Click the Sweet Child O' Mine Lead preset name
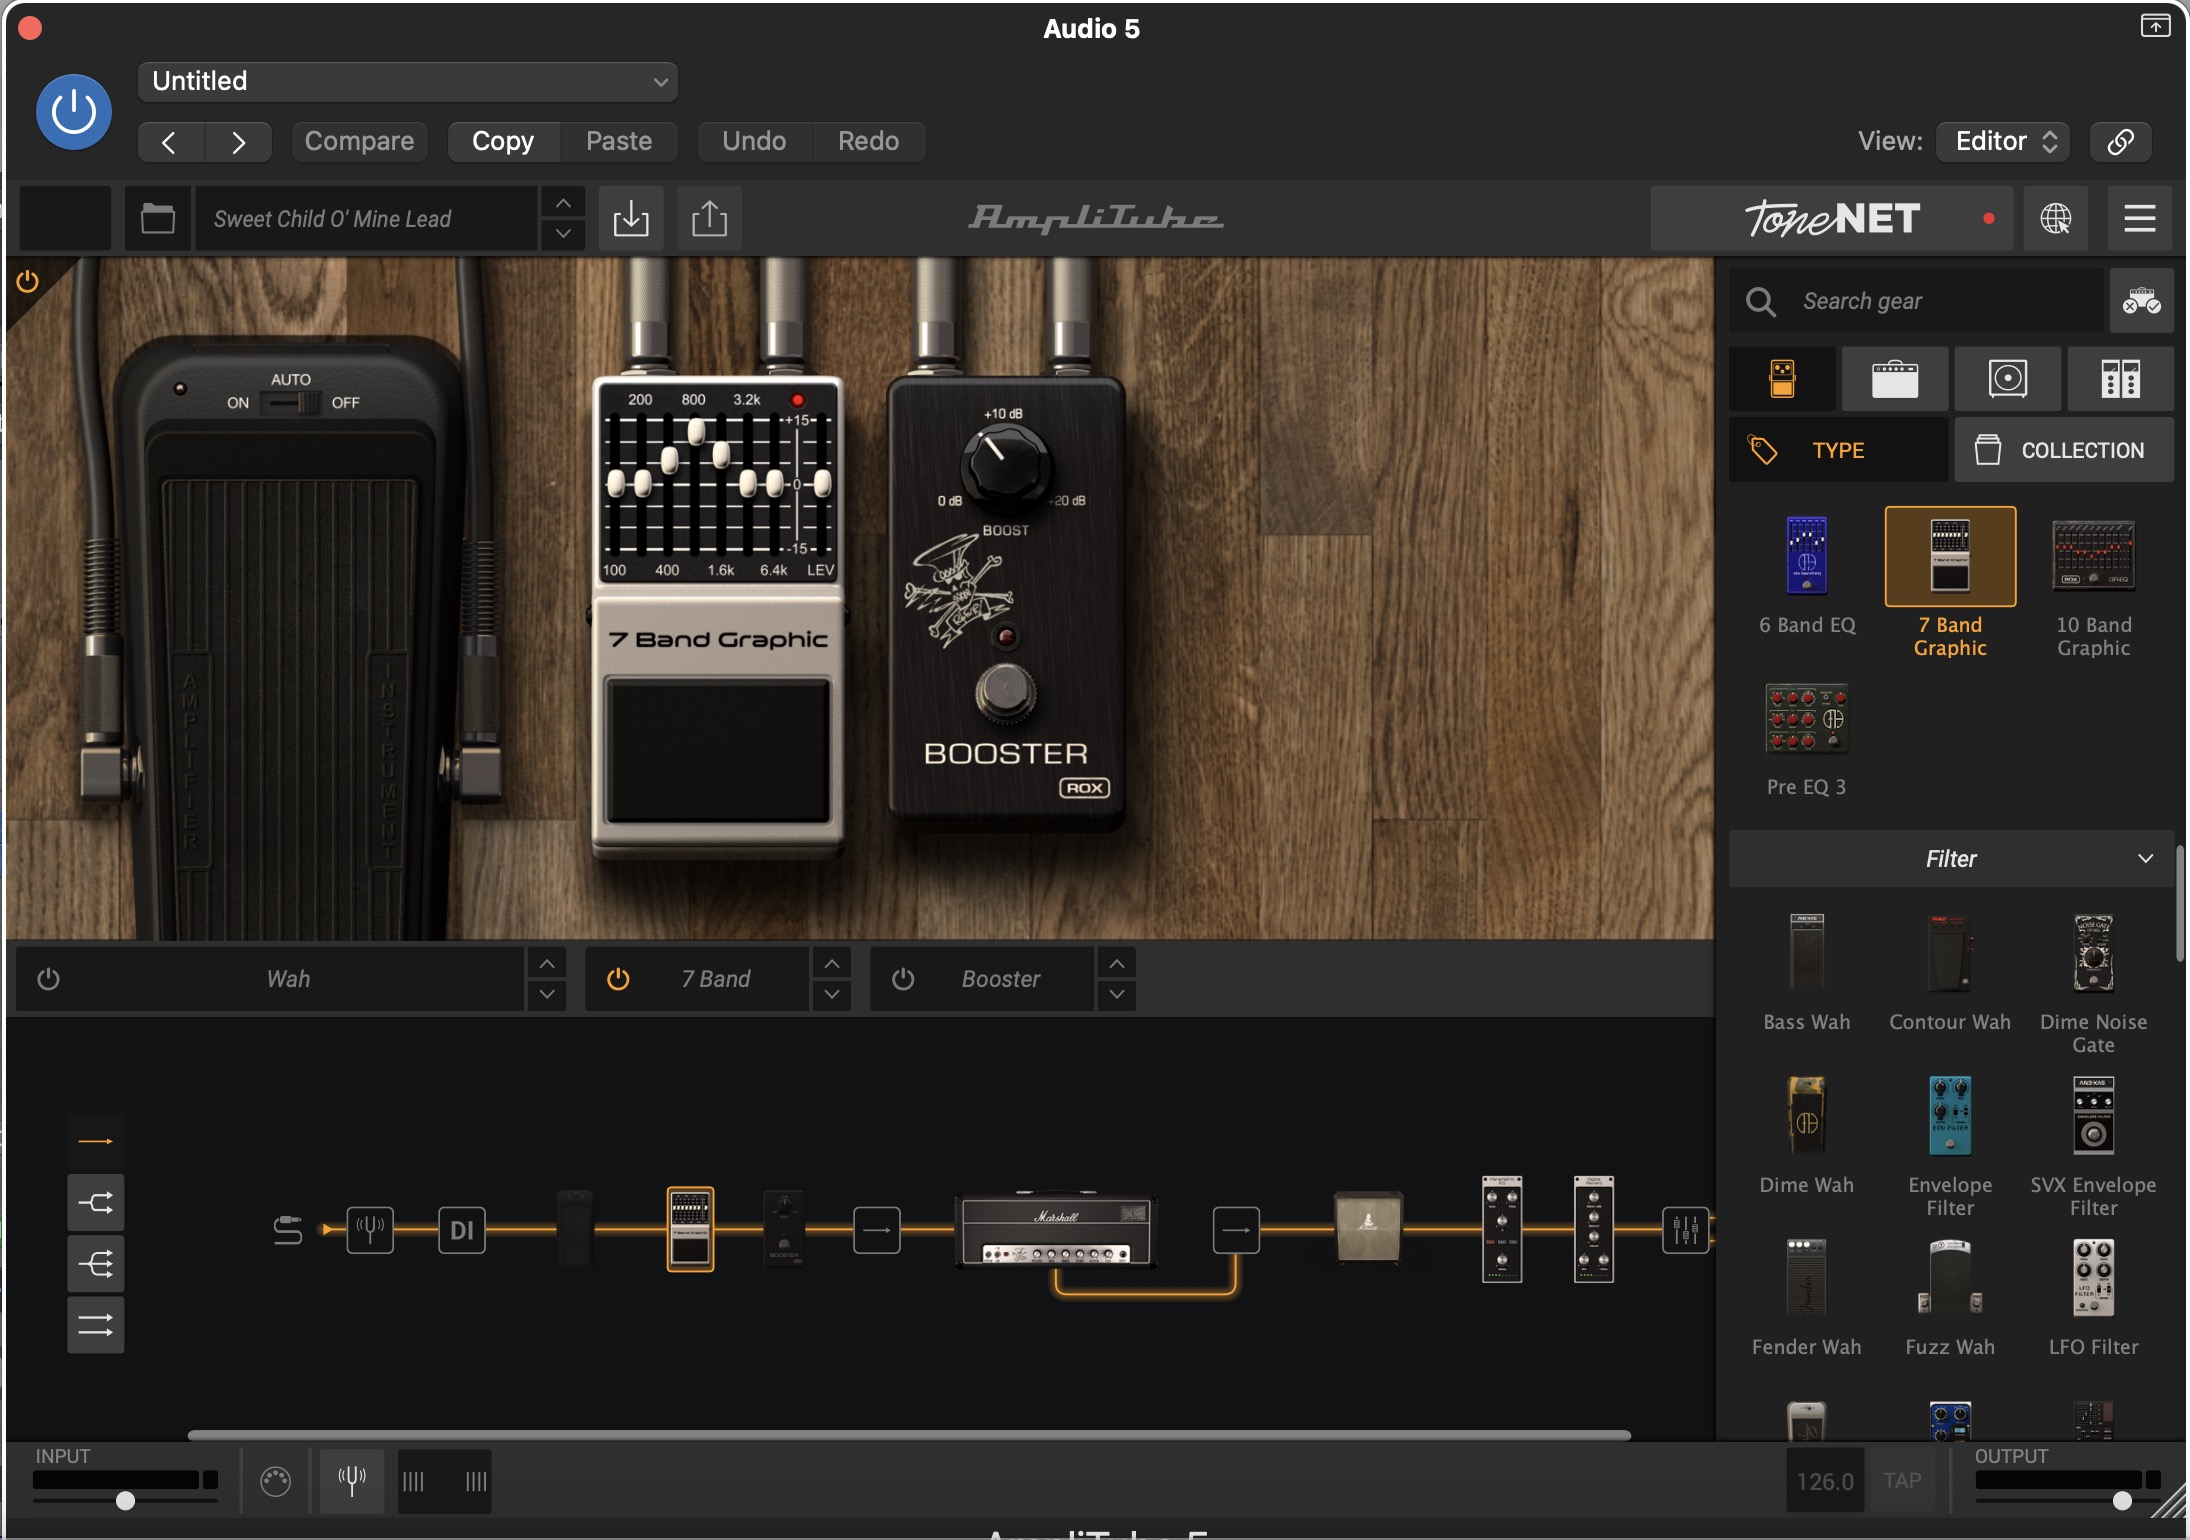The width and height of the screenshot is (2190, 1540). [365, 218]
